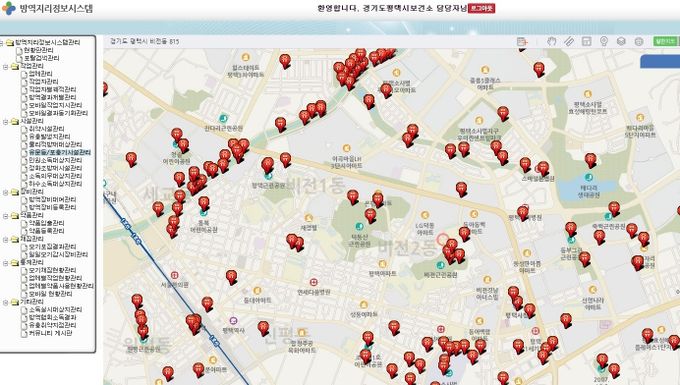This screenshot has height=385, width=680.
Task: Select the hand pan tool
Action: (551, 41)
